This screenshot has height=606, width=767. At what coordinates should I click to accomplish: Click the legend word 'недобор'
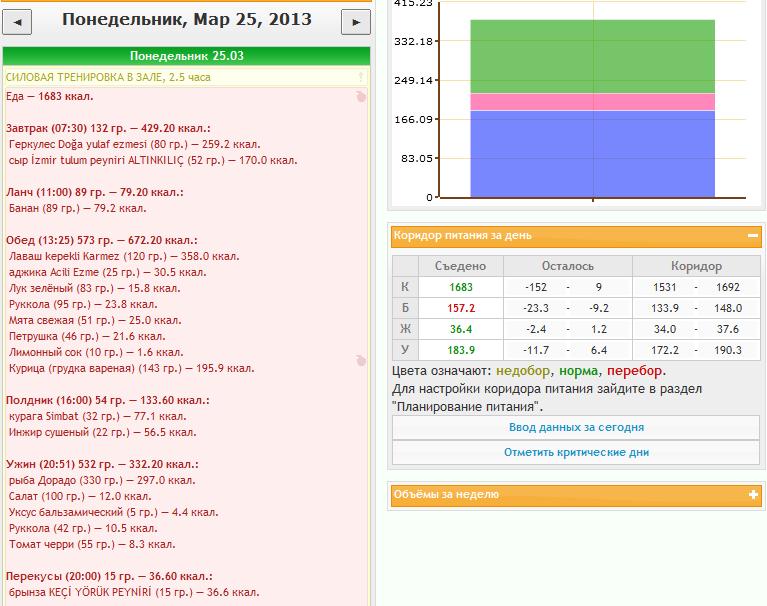click(523, 371)
